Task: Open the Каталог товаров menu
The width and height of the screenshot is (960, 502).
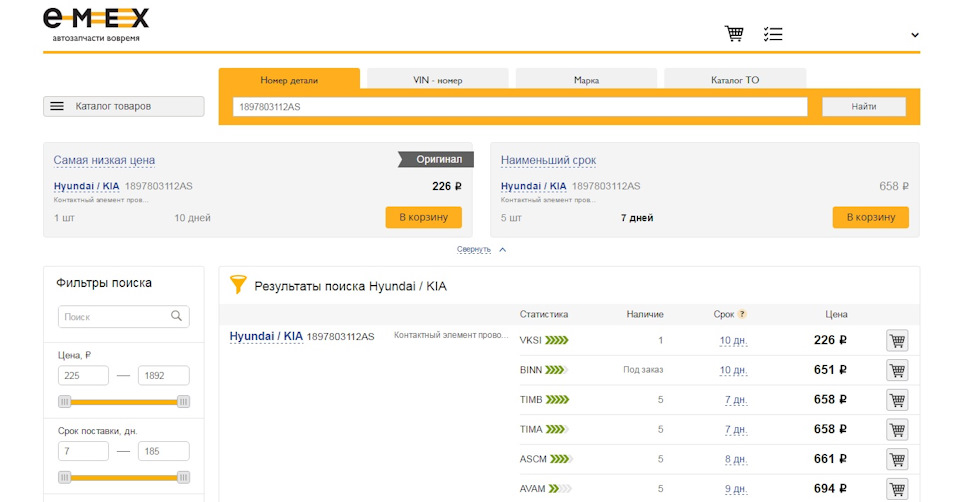Action: [124, 106]
